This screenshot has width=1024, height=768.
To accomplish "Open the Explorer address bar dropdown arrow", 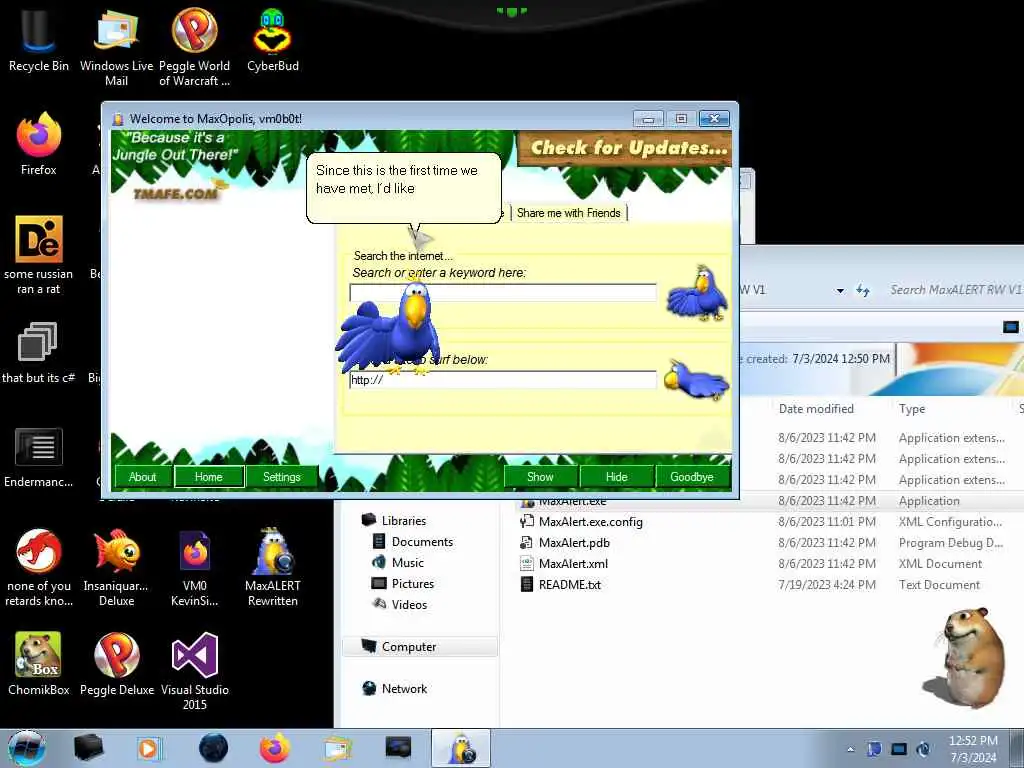I will tap(840, 291).
